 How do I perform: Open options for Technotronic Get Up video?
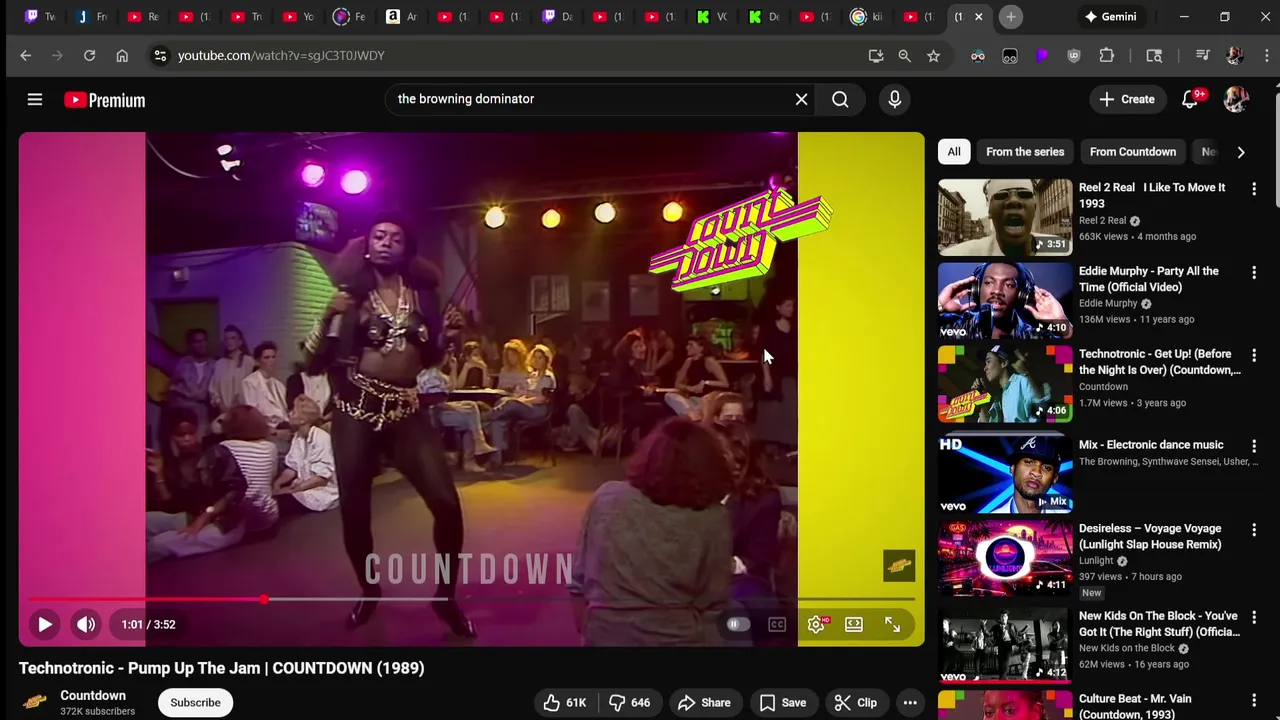point(1254,355)
